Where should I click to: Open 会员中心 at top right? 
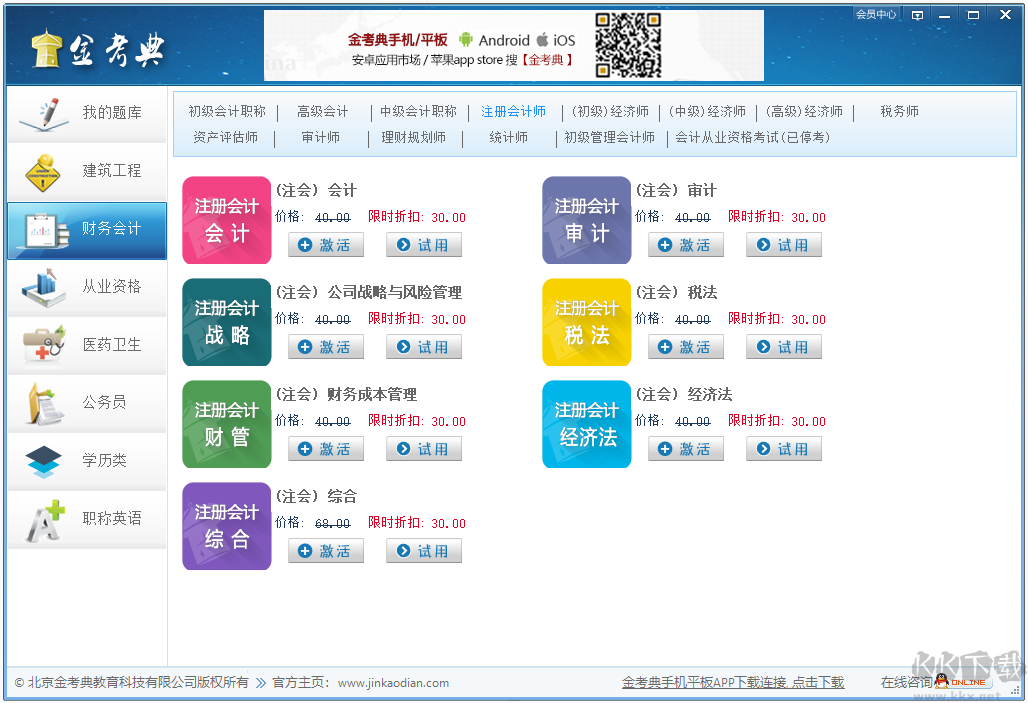874,13
